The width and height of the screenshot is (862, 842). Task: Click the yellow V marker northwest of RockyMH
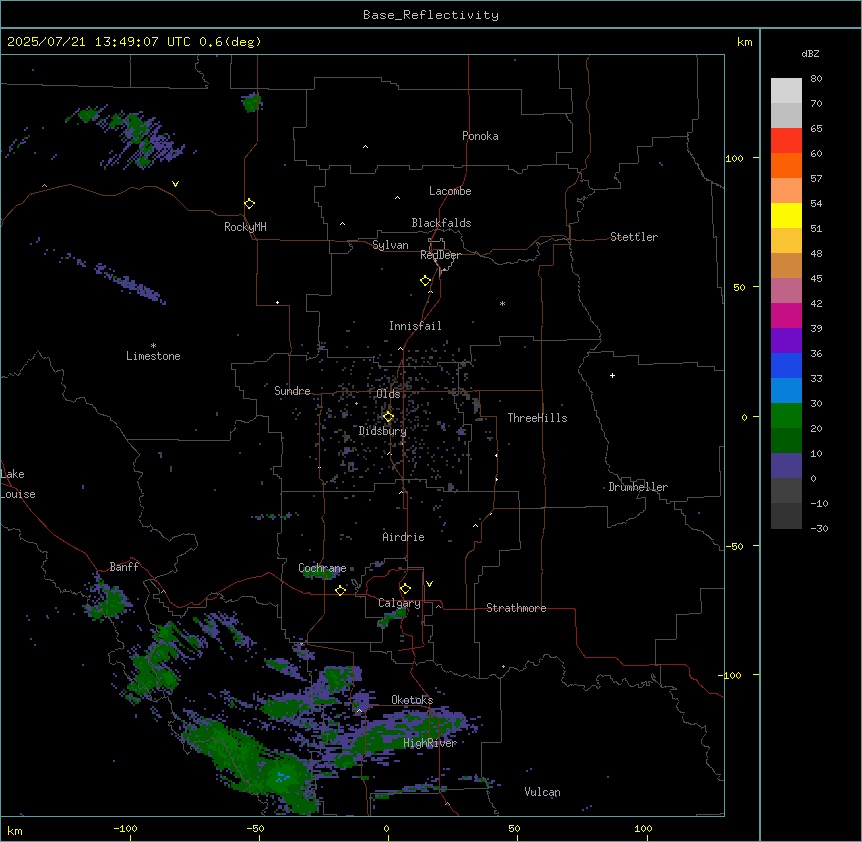click(x=175, y=184)
